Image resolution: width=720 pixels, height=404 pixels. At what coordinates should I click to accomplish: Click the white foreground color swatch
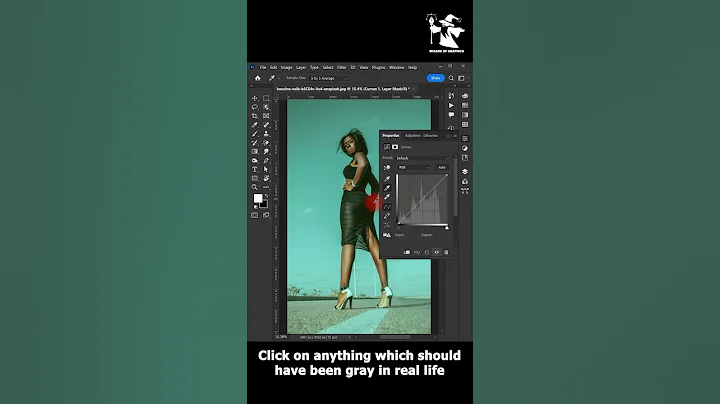tap(258, 198)
